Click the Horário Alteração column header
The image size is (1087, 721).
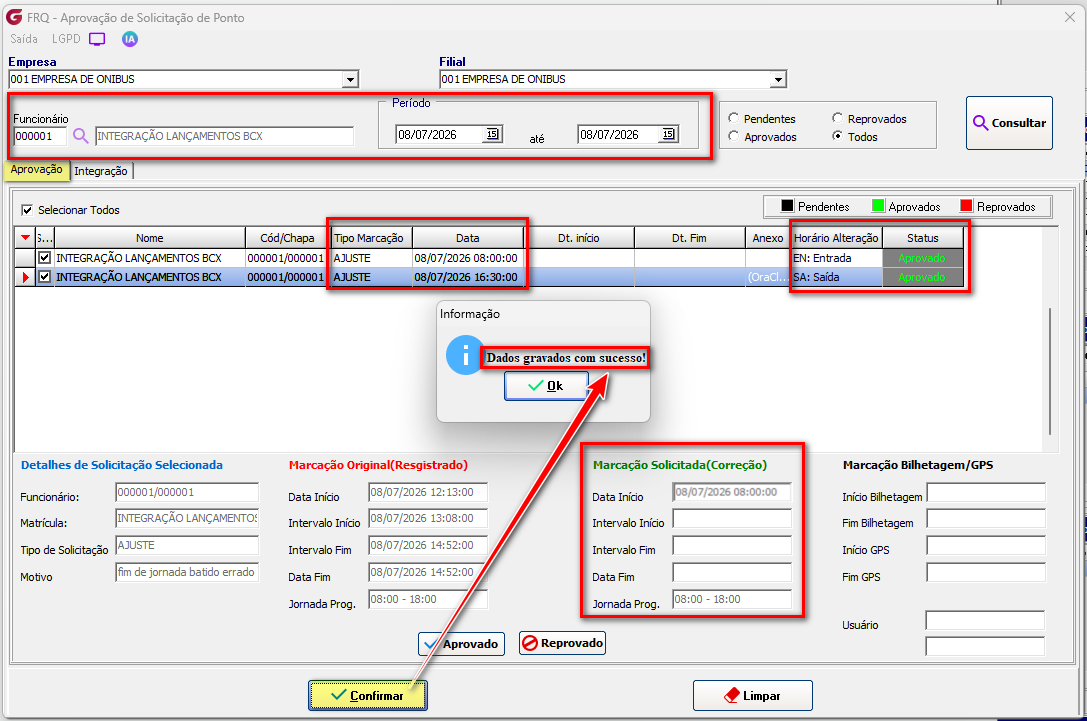coord(836,238)
